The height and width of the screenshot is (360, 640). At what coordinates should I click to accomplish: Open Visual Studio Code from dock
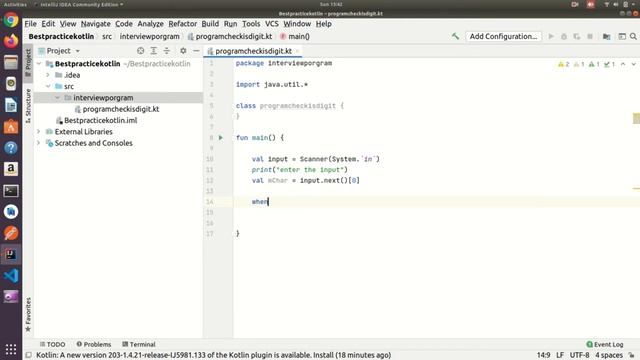point(11,276)
